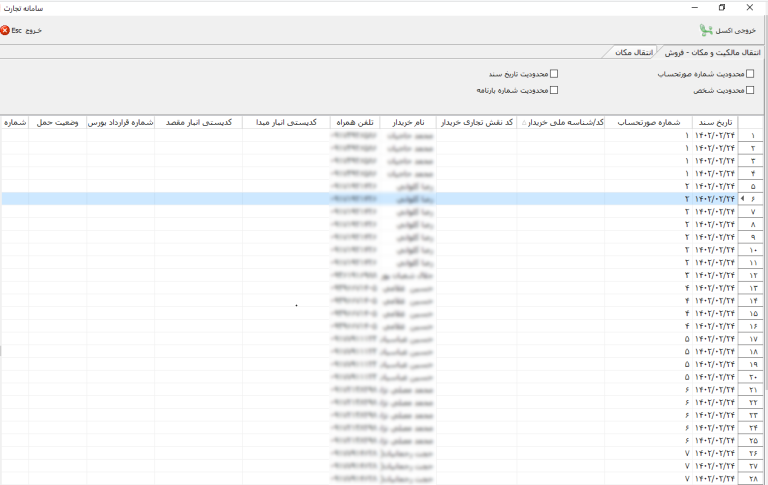This screenshot has width=768, height=485.
Task: Click buyer name cell in row ۷
Action: (x=408, y=212)
